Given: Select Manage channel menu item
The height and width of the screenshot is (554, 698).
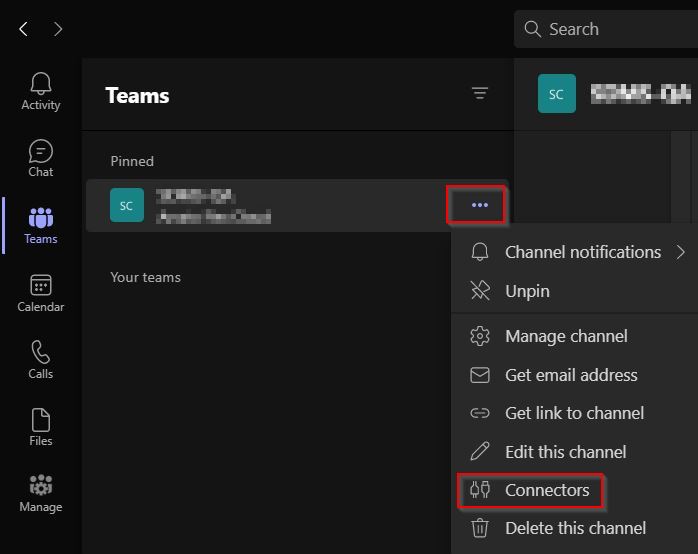Looking at the screenshot, I should (574, 336).
